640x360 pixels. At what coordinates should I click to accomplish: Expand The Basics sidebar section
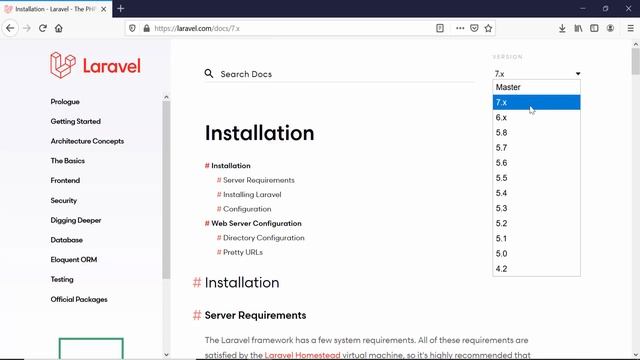coord(68,160)
